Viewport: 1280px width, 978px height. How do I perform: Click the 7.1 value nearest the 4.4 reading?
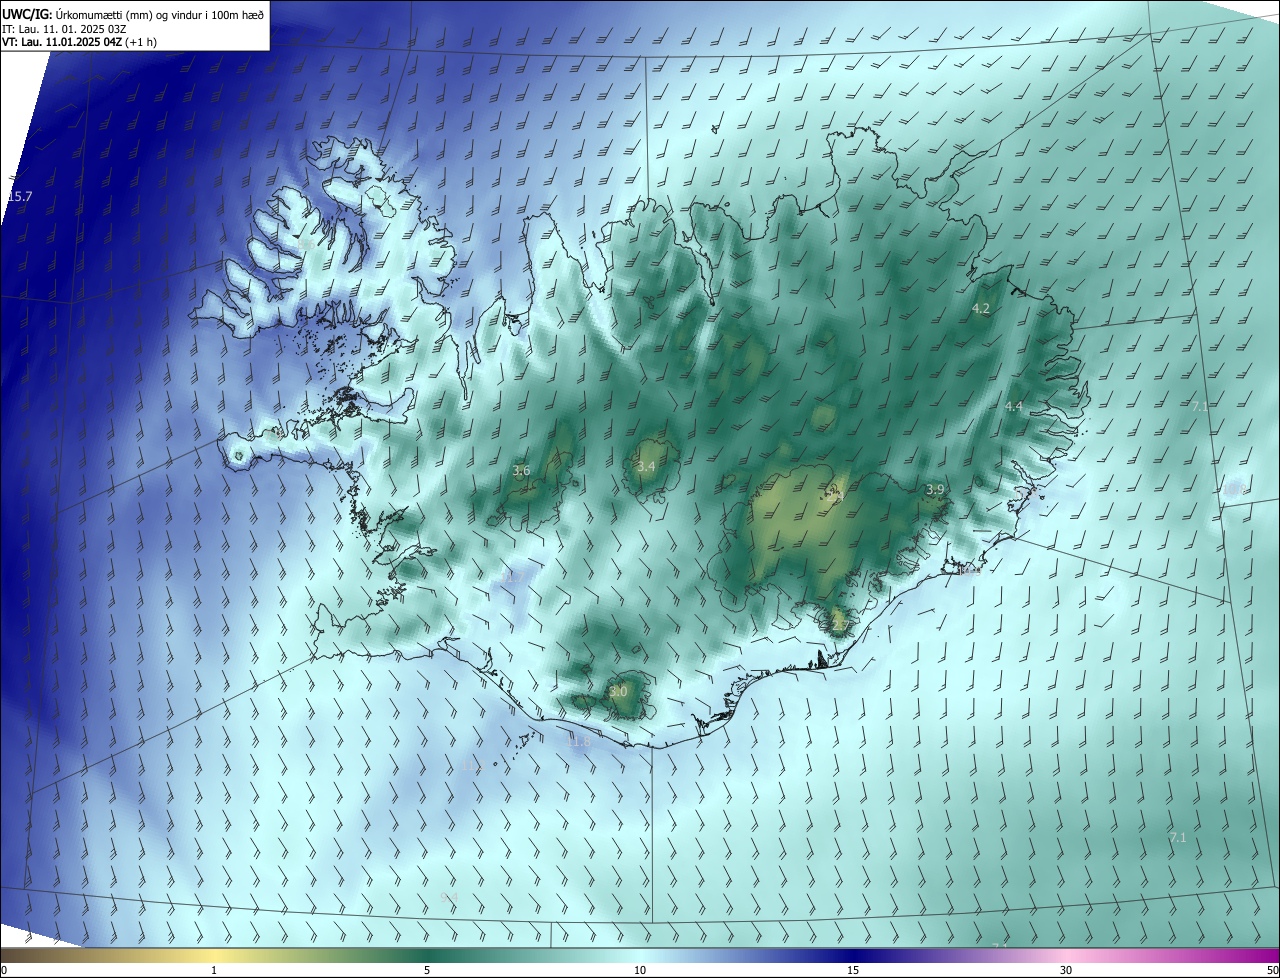coord(1200,405)
